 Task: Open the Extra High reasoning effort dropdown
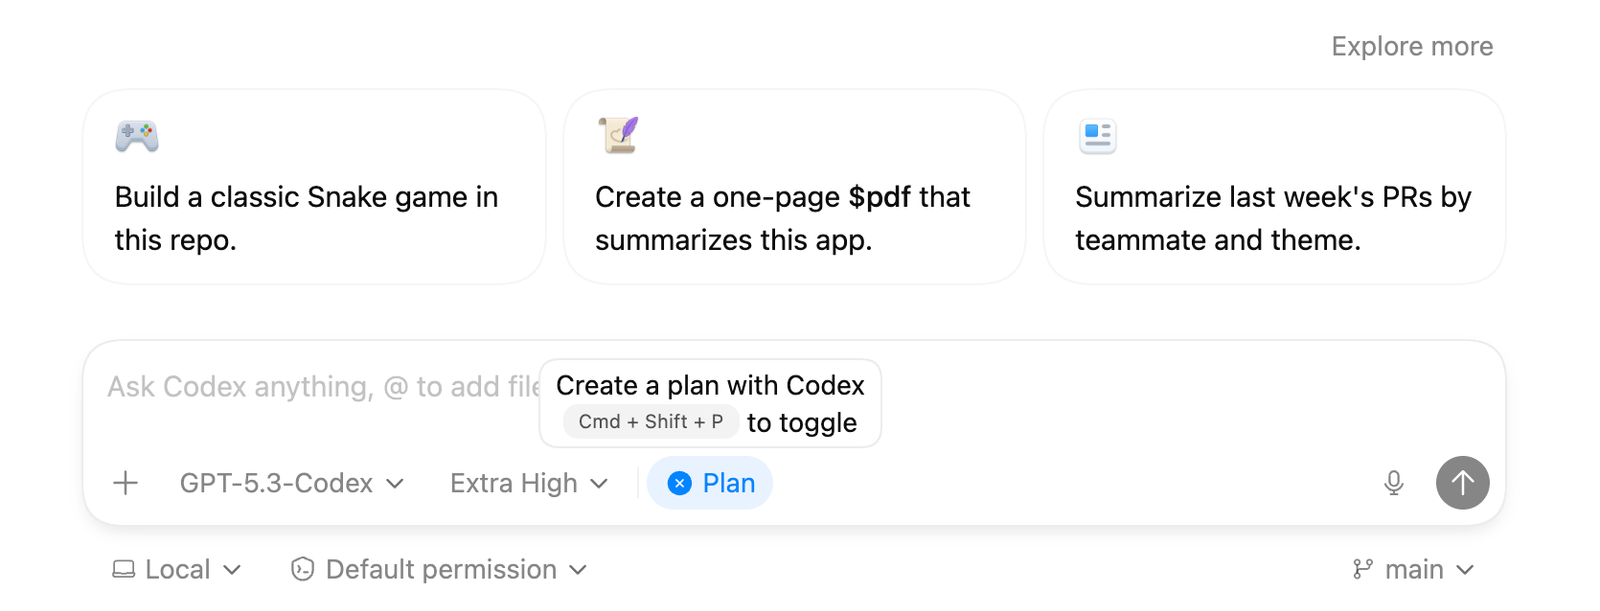[527, 483]
